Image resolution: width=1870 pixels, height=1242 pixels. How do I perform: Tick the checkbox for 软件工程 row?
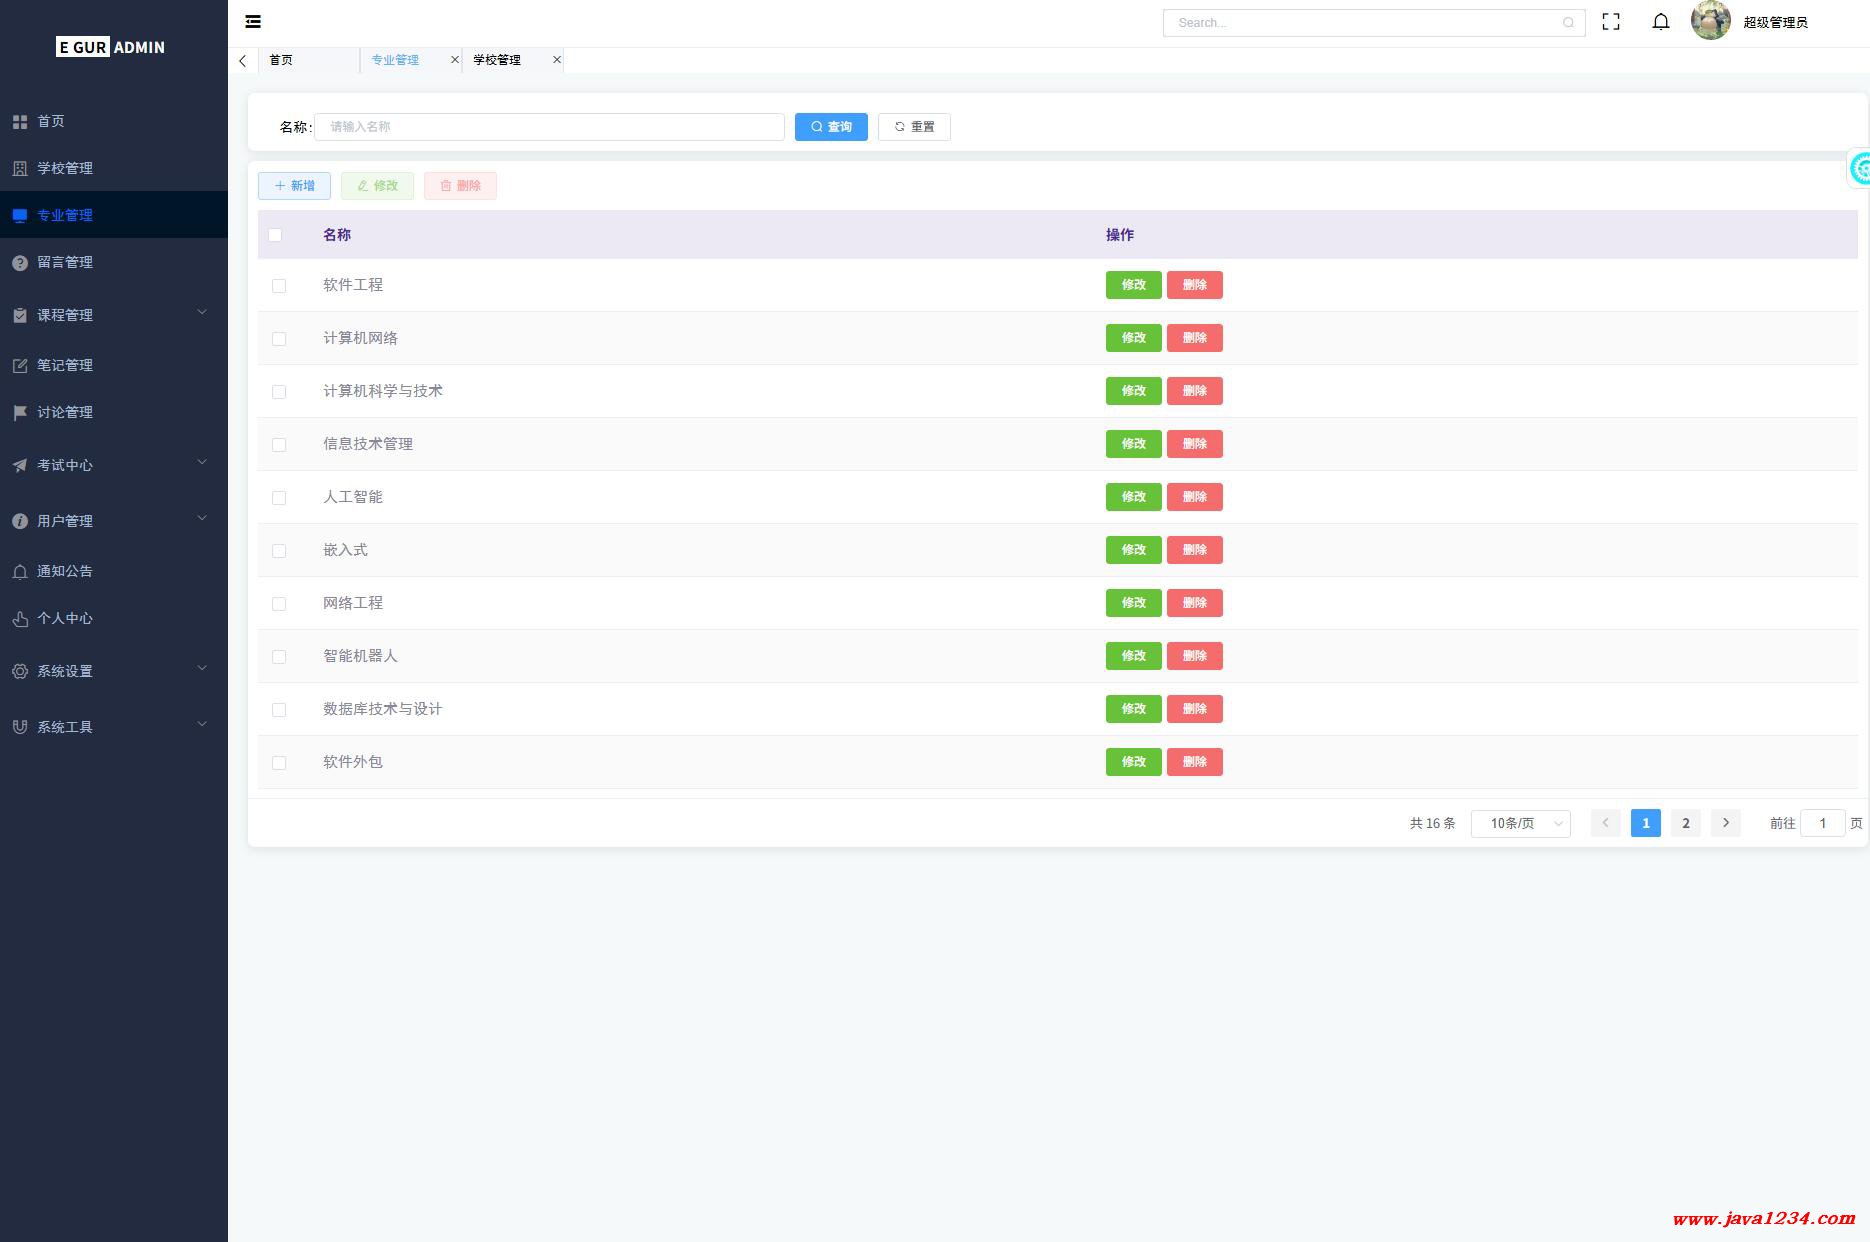point(279,286)
